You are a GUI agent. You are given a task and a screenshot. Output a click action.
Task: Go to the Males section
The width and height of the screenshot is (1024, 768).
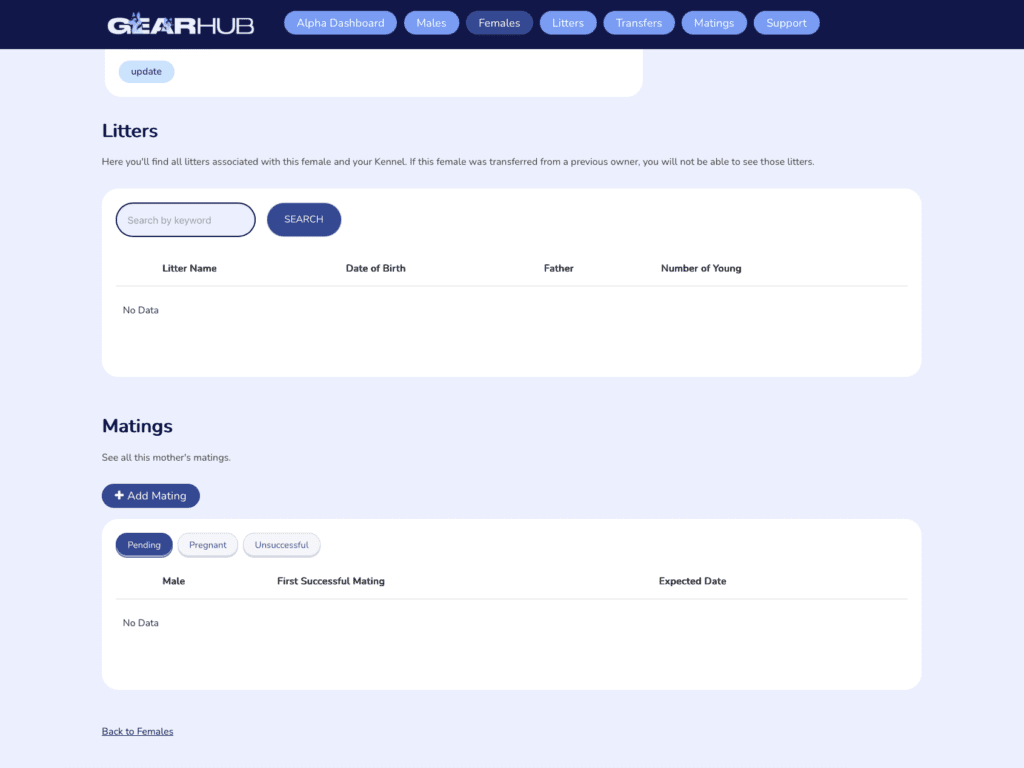431,23
